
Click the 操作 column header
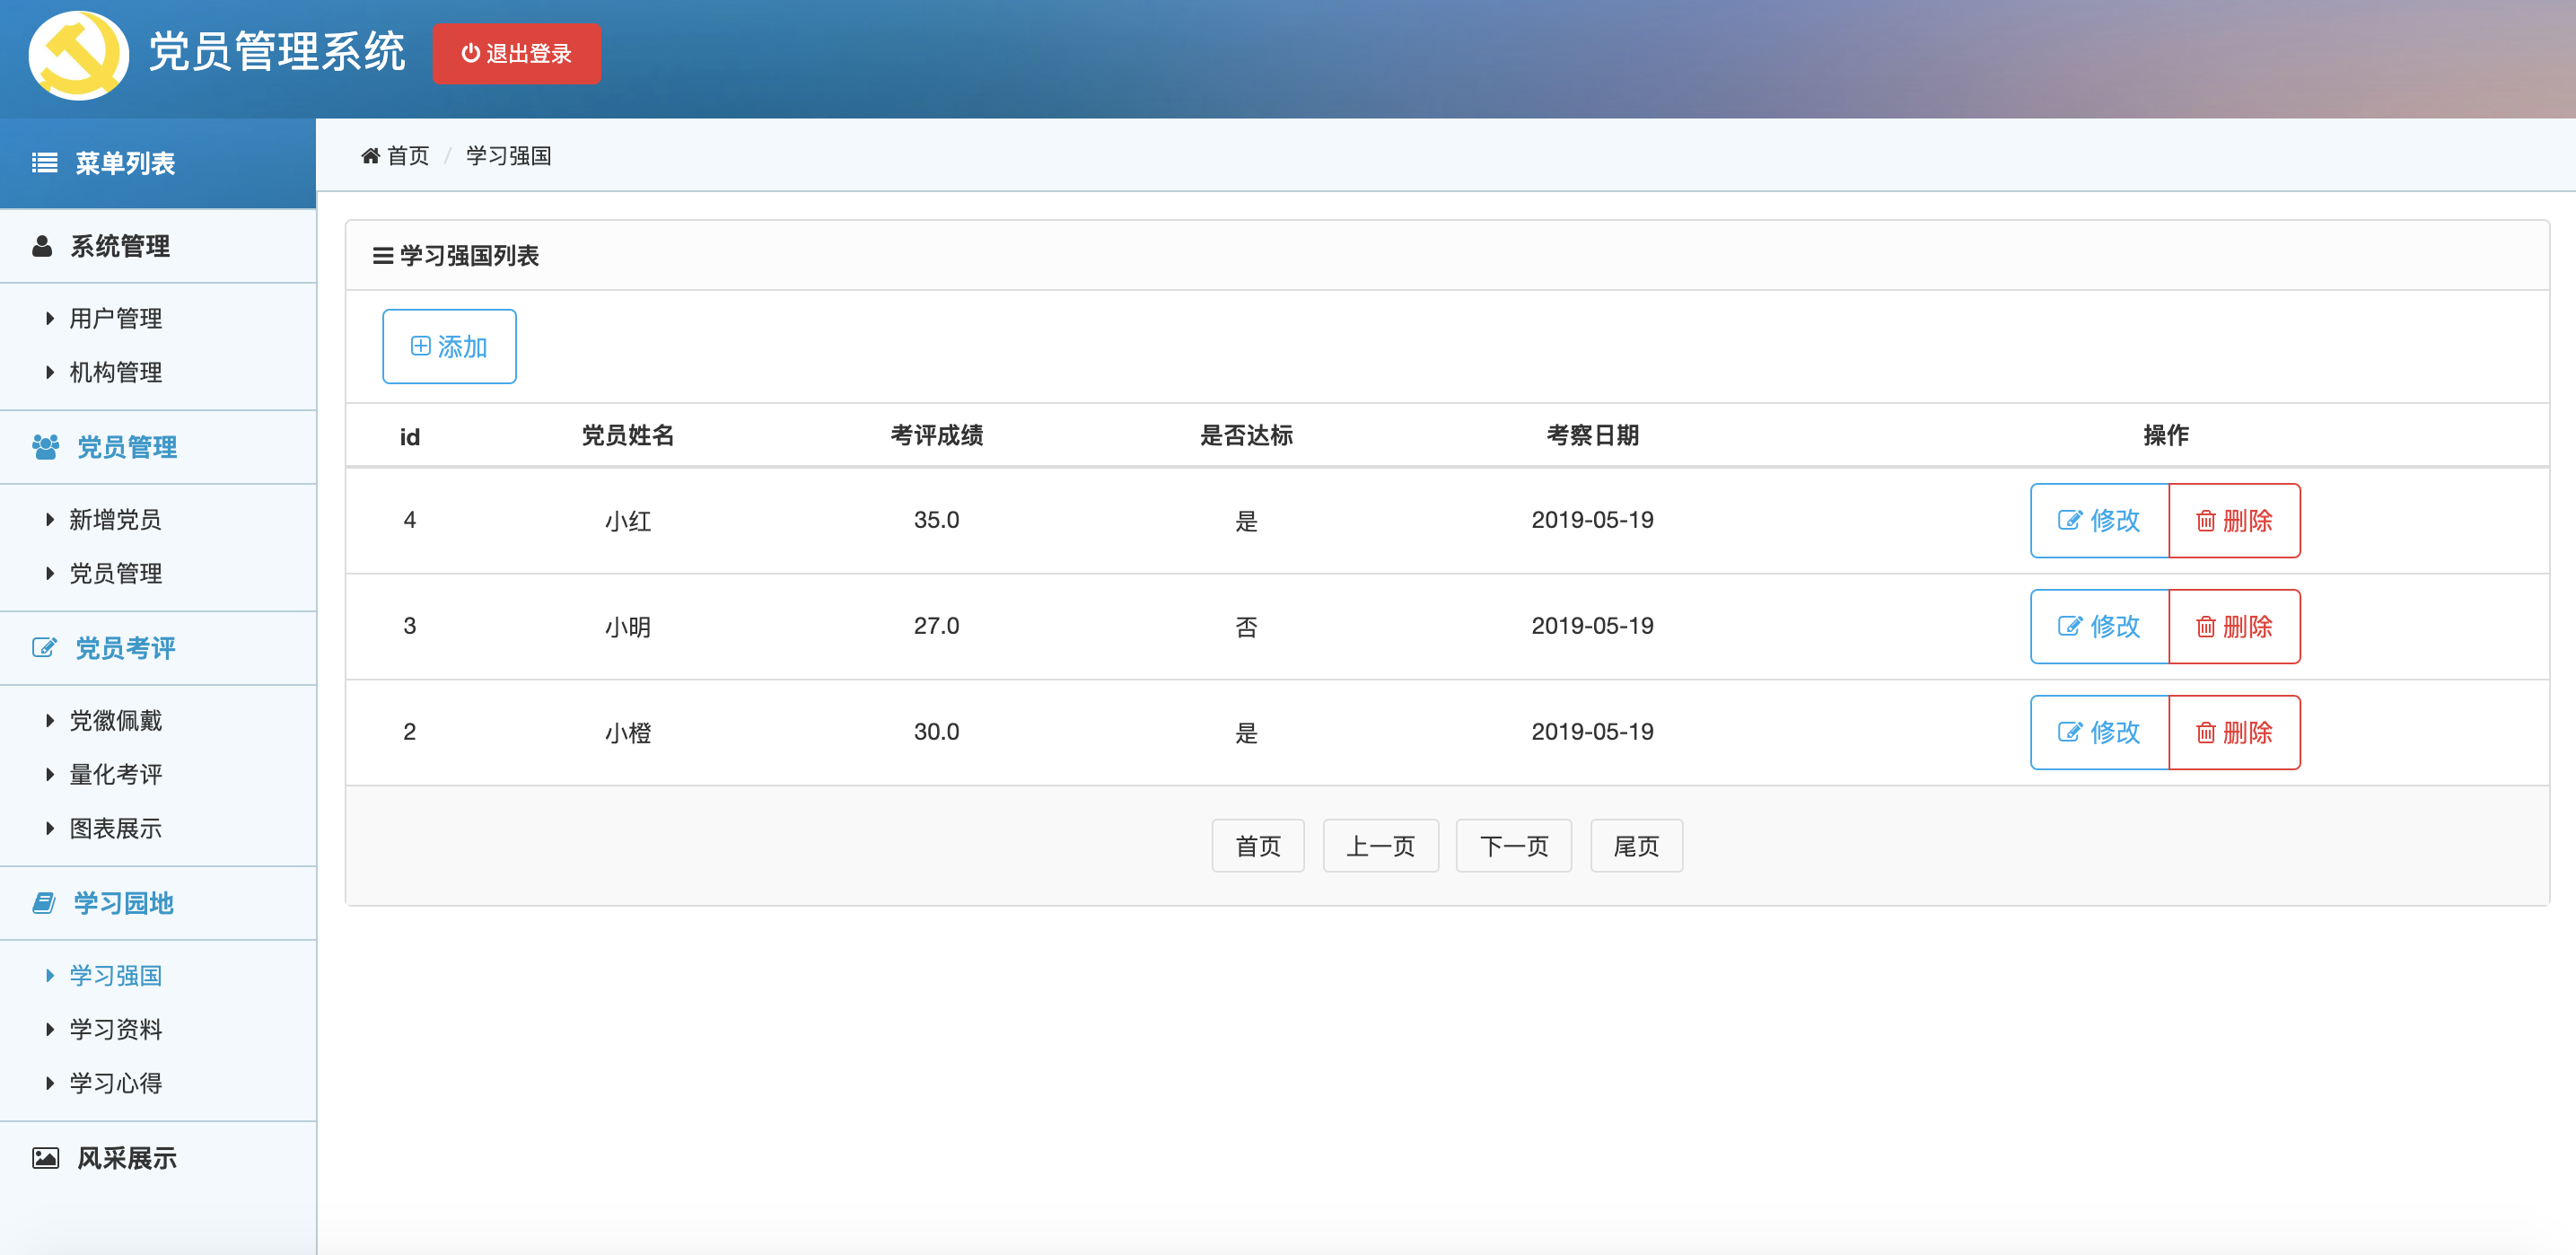tap(2166, 435)
